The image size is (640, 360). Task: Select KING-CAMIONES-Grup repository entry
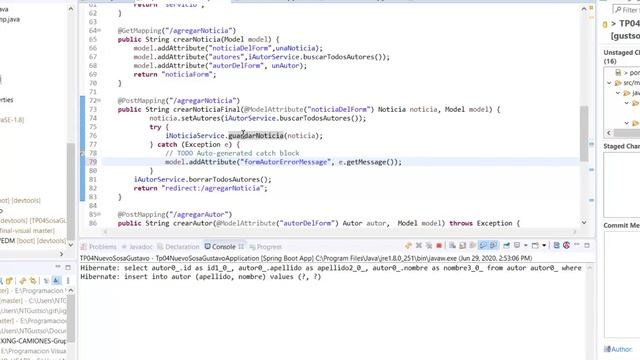point(33,341)
